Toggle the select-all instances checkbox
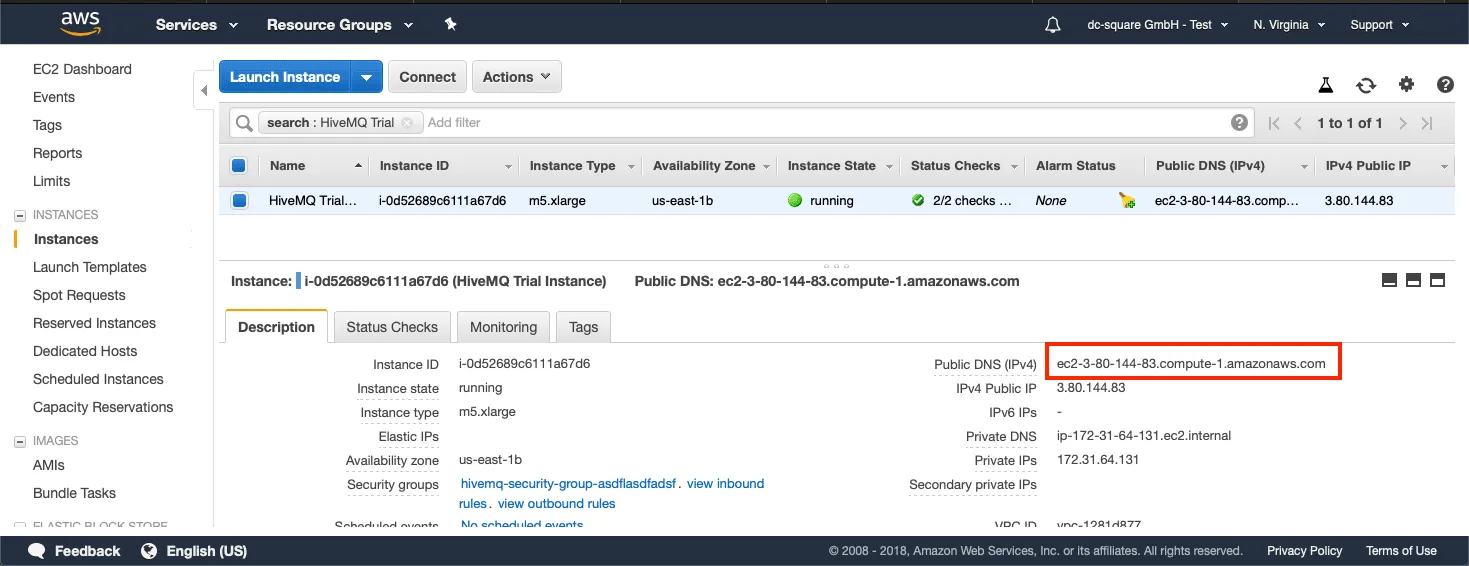 239,166
